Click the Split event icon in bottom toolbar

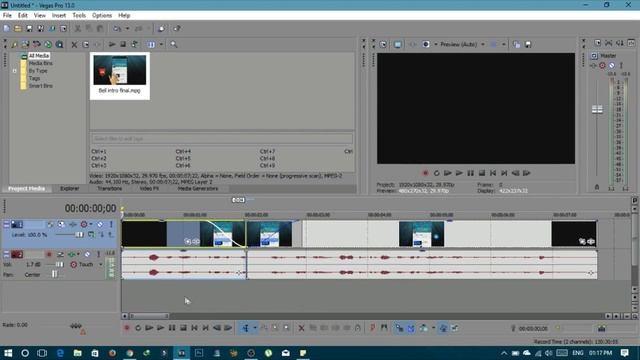[x=347, y=328]
